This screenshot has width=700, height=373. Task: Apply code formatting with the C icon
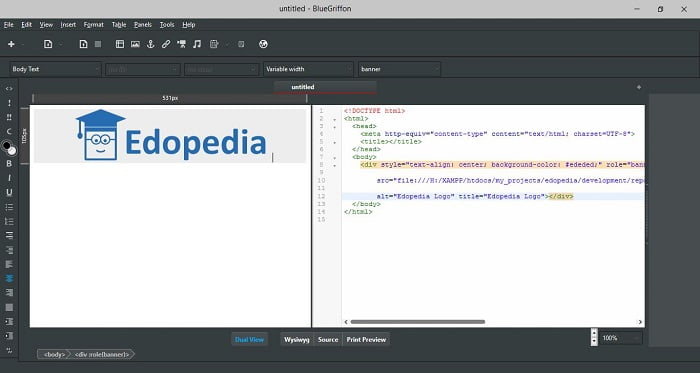(x=9, y=132)
